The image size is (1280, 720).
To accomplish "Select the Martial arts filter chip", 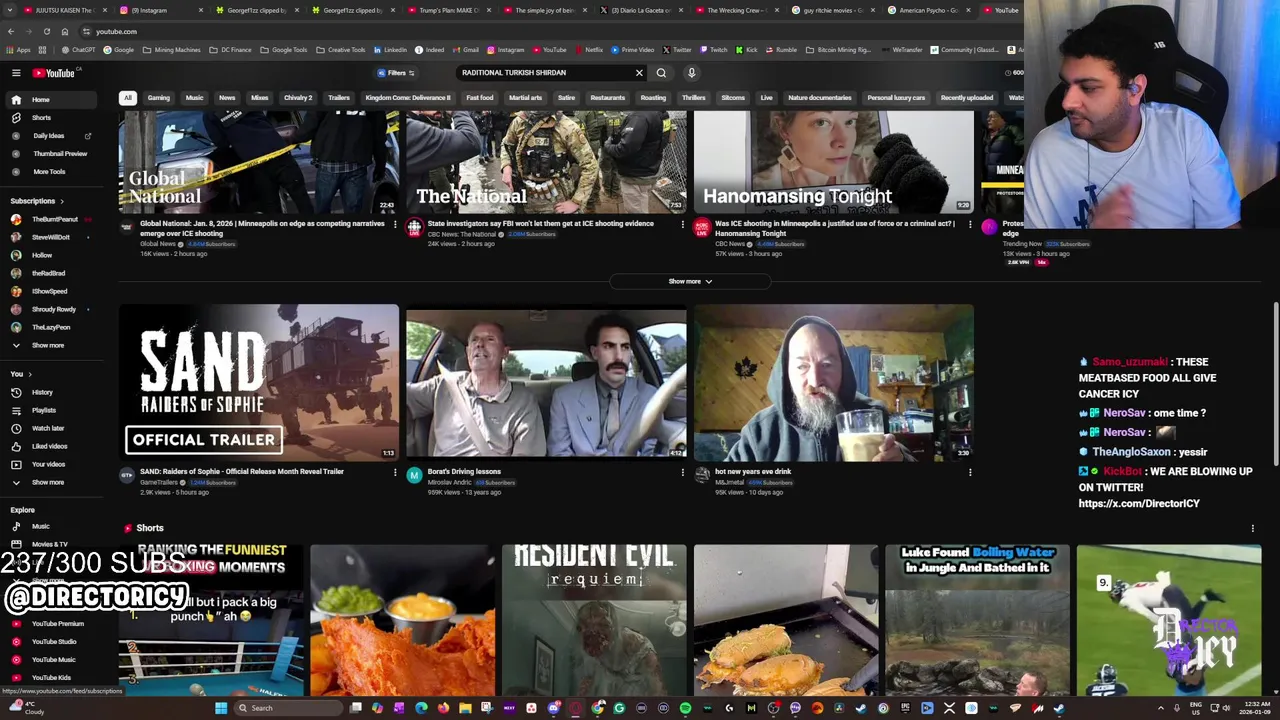I will (x=525, y=98).
